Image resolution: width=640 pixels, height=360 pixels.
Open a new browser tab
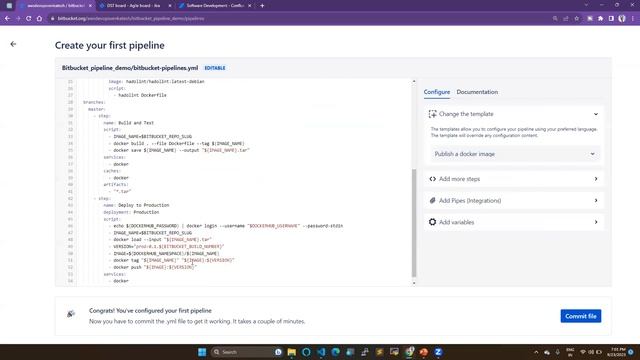click(262, 6)
